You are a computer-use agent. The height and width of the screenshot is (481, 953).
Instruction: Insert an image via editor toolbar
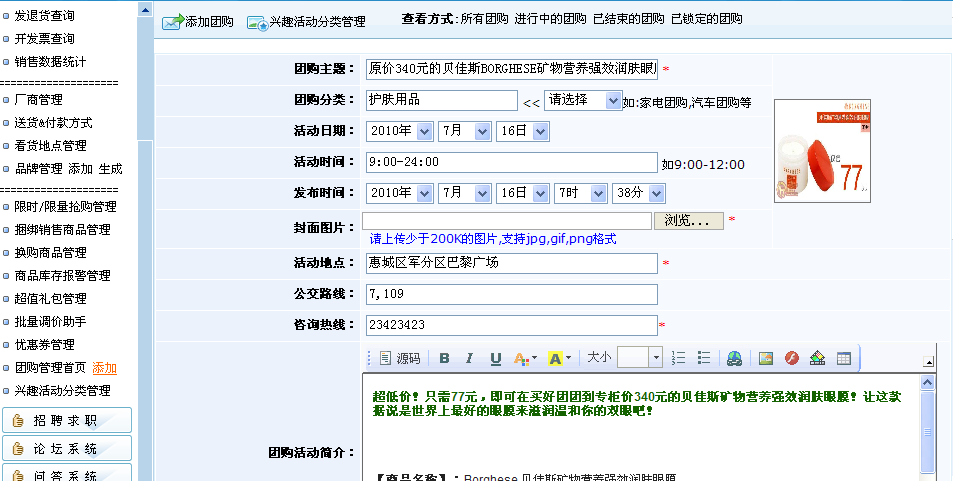click(x=766, y=358)
